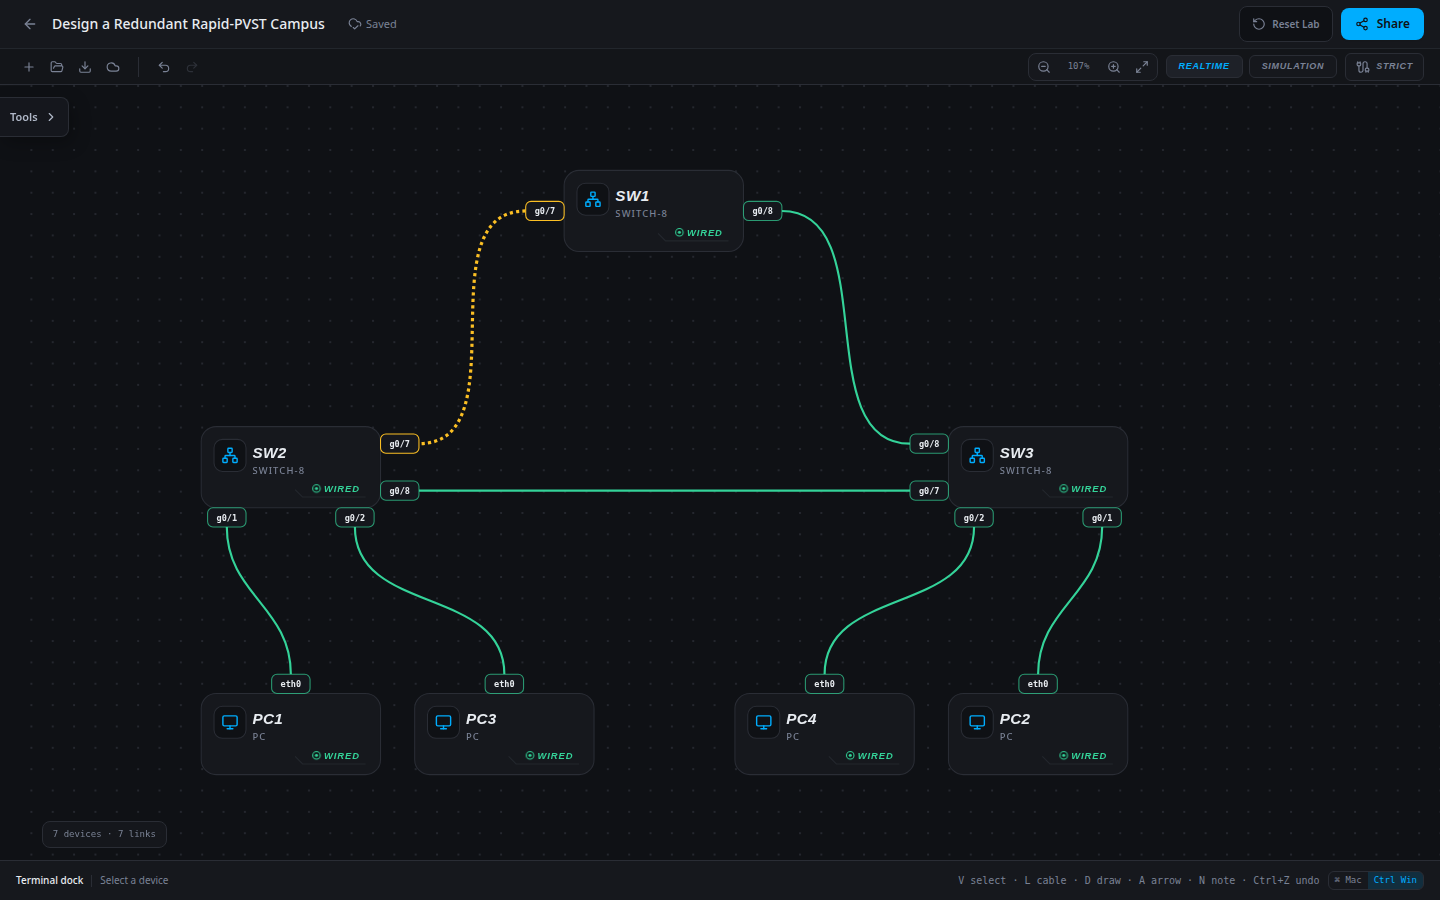
Task: Click the PC3 WIRED status badge
Action: pyautogui.click(x=549, y=756)
